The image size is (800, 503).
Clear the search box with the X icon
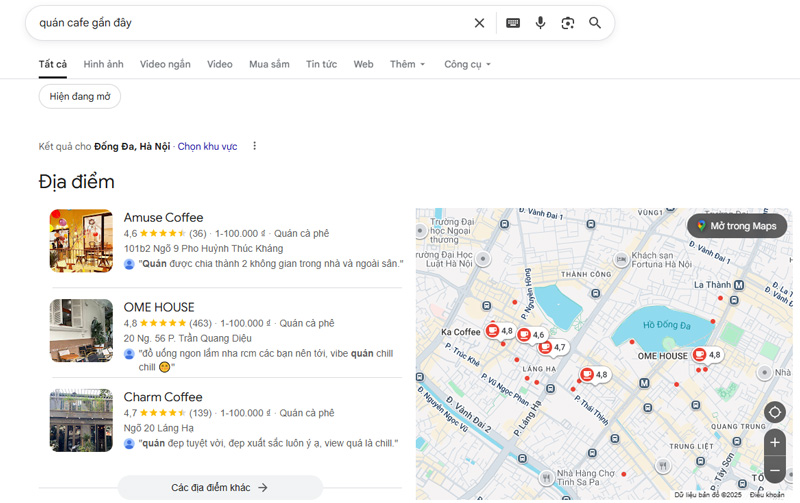pyautogui.click(x=479, y=23)
